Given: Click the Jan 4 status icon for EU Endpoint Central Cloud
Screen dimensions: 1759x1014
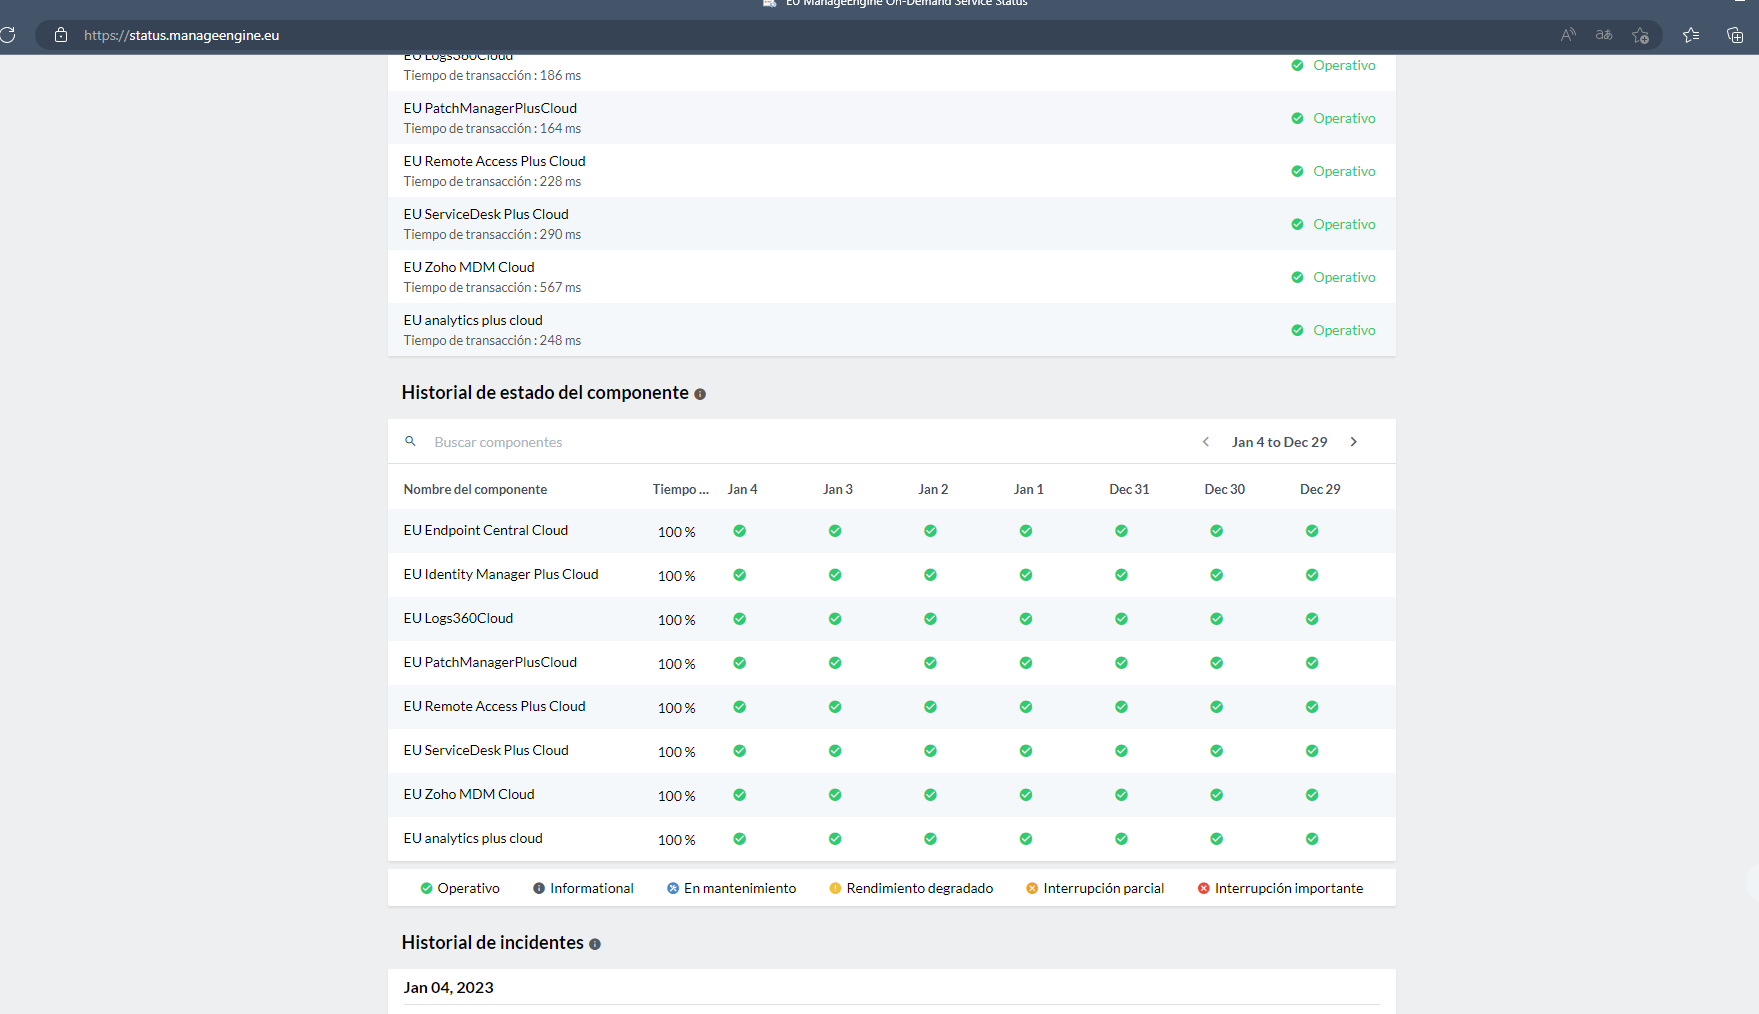Looking at the screenshot, I should [740, 531].
